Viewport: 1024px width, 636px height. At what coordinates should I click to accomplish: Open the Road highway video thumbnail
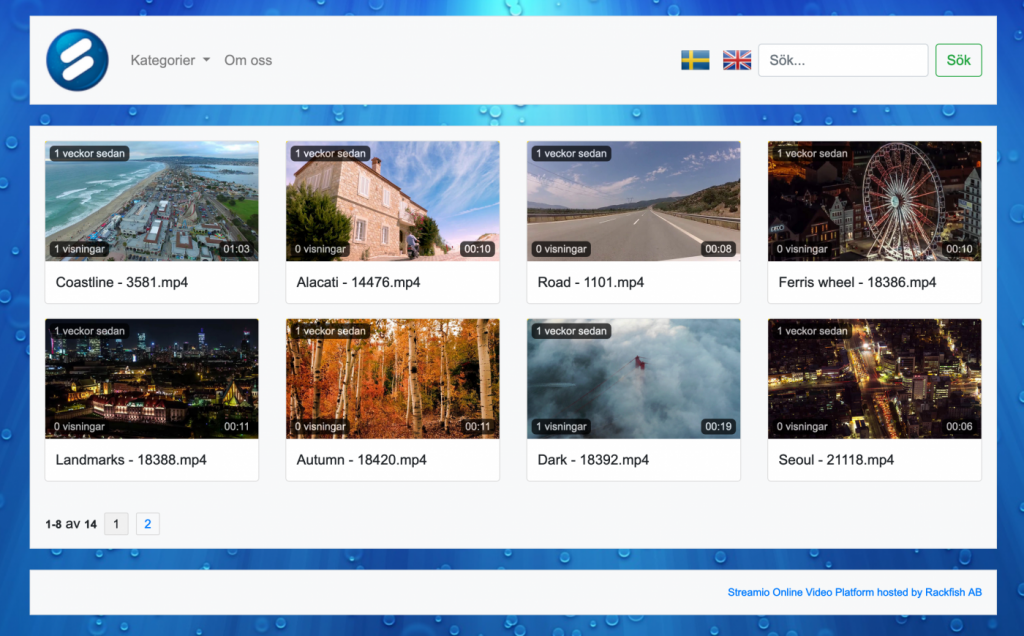tap(633, 201)
